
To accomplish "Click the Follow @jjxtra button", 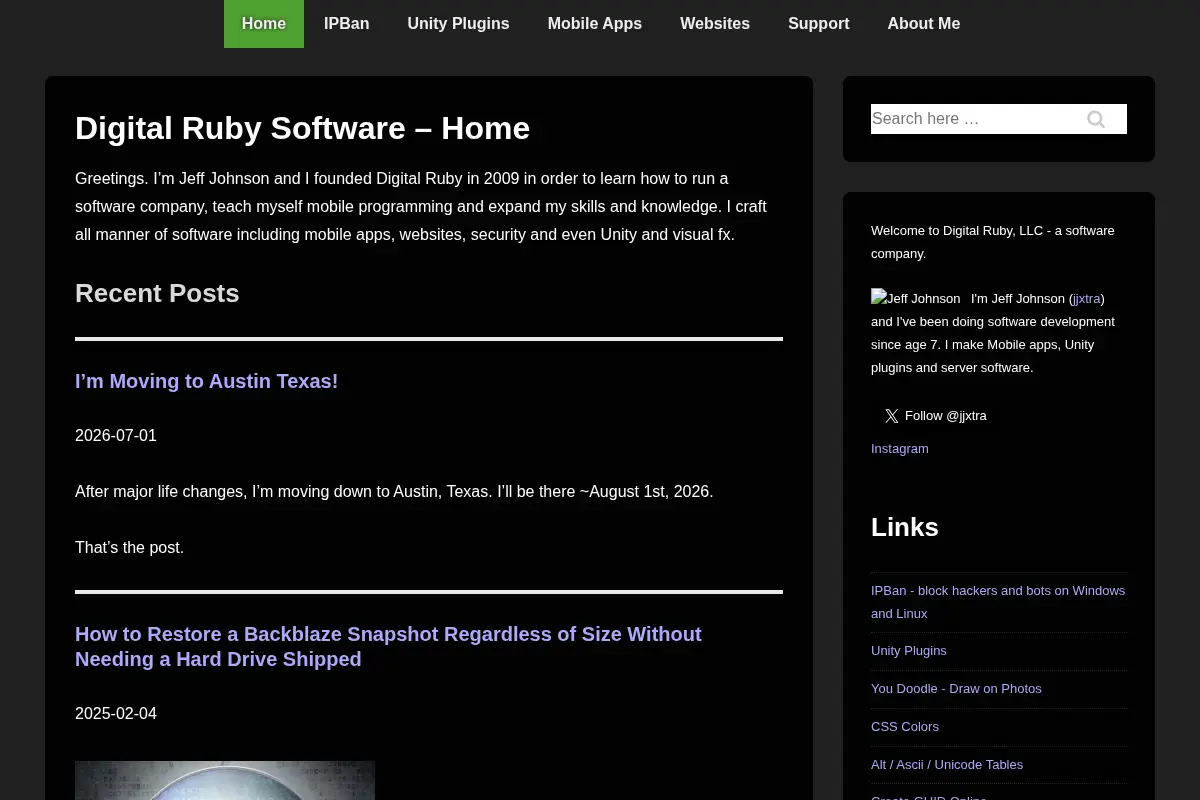I will 935,416.
